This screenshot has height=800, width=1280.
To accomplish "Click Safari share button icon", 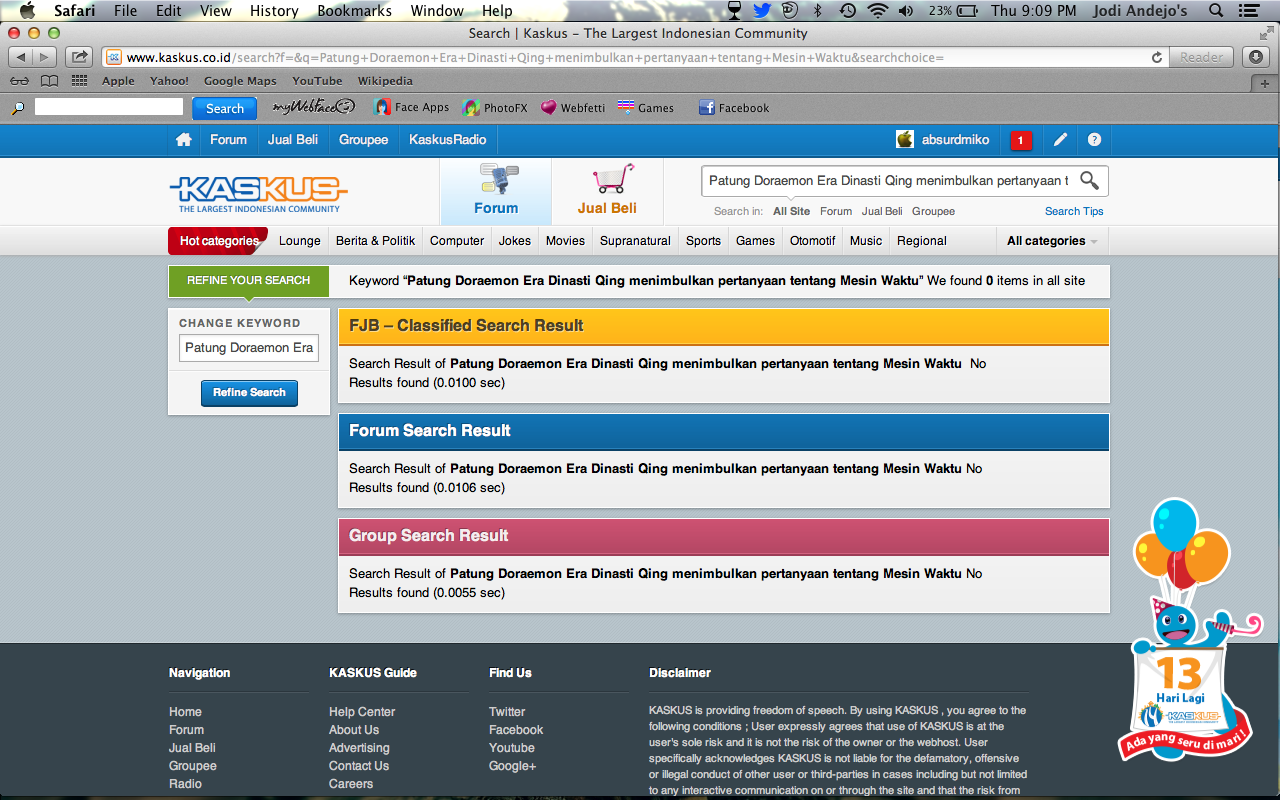I will (81, 57).
